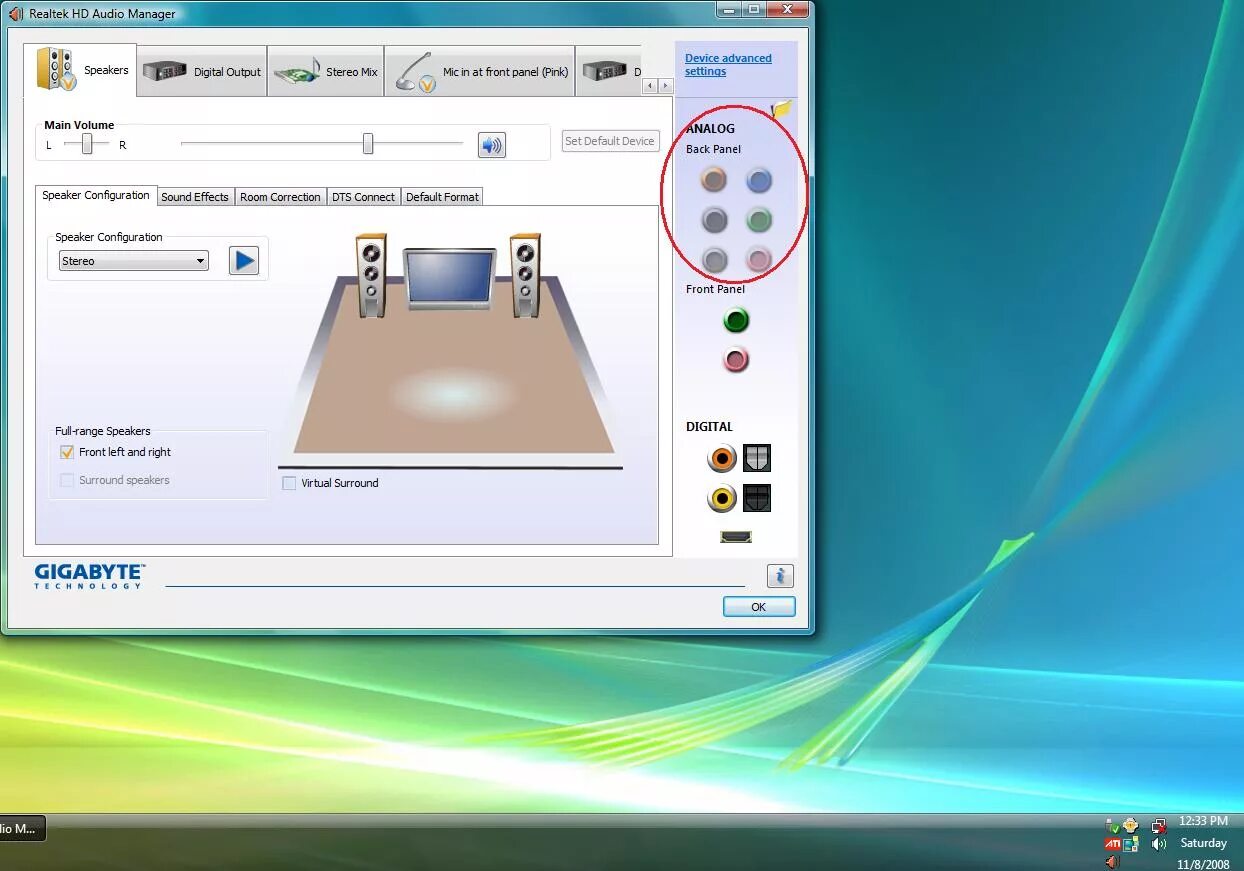This screenshot has width=1244, height=871.
Task: Click the Windows Sidebar tray icon
Action: (x=1131, y=844)
